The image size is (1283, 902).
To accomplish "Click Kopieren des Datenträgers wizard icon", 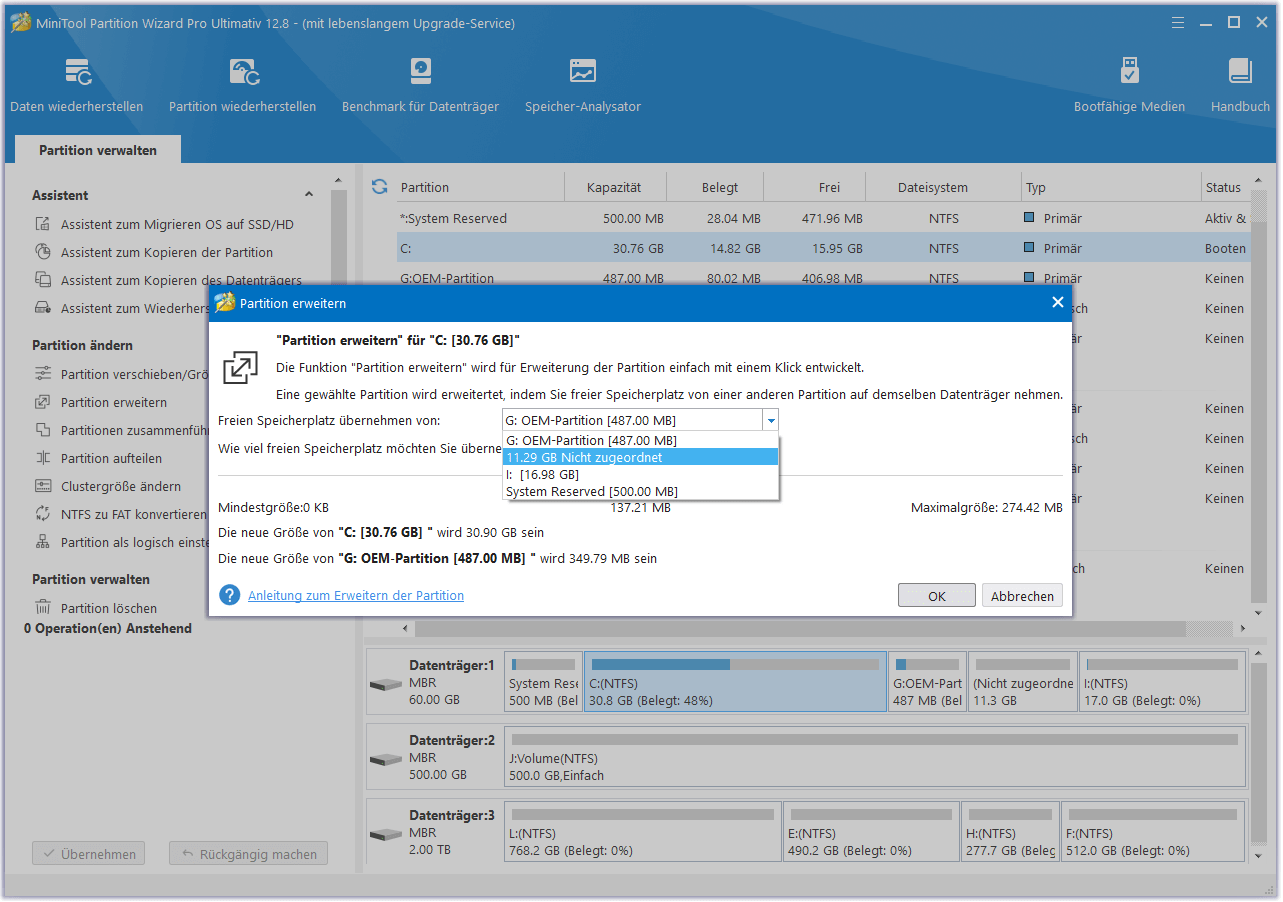I will [x=43, y=281].
